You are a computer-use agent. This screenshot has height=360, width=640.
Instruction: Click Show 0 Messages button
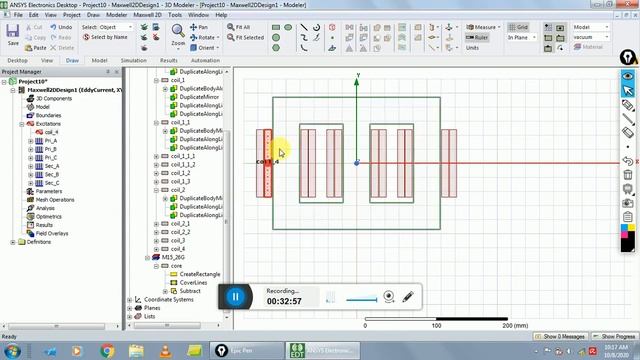point(560,336)
